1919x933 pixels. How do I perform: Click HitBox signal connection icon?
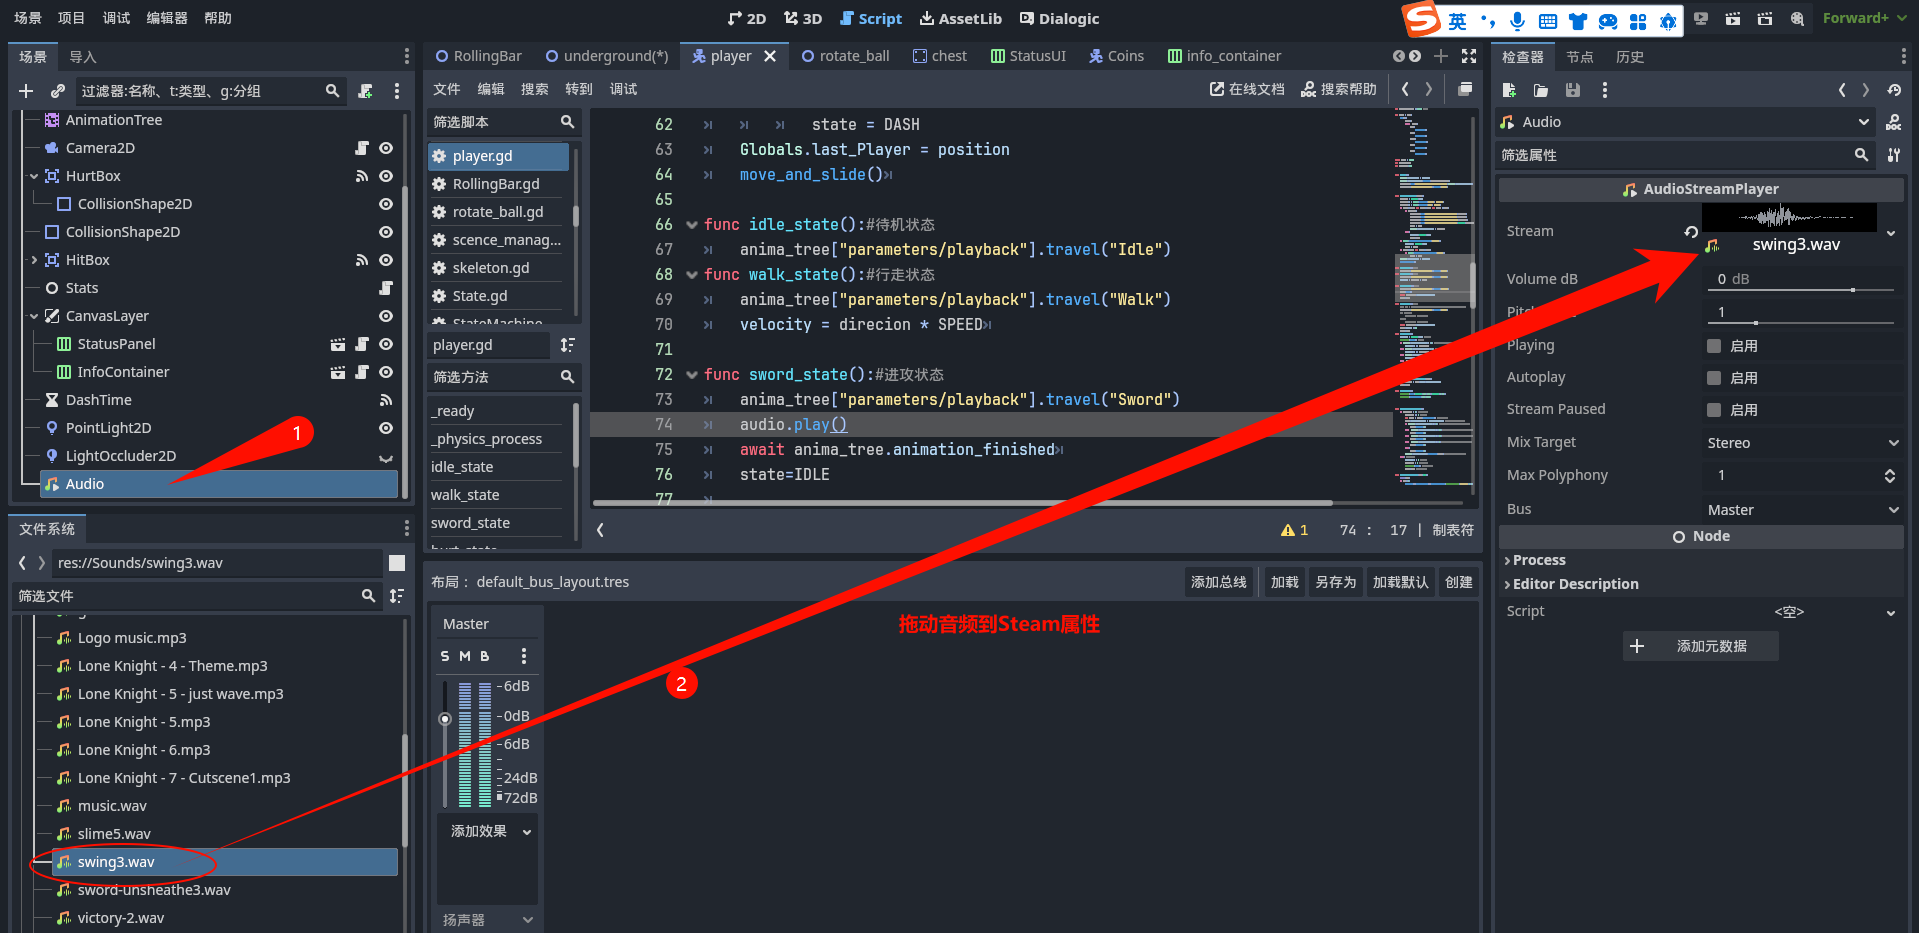362,260
